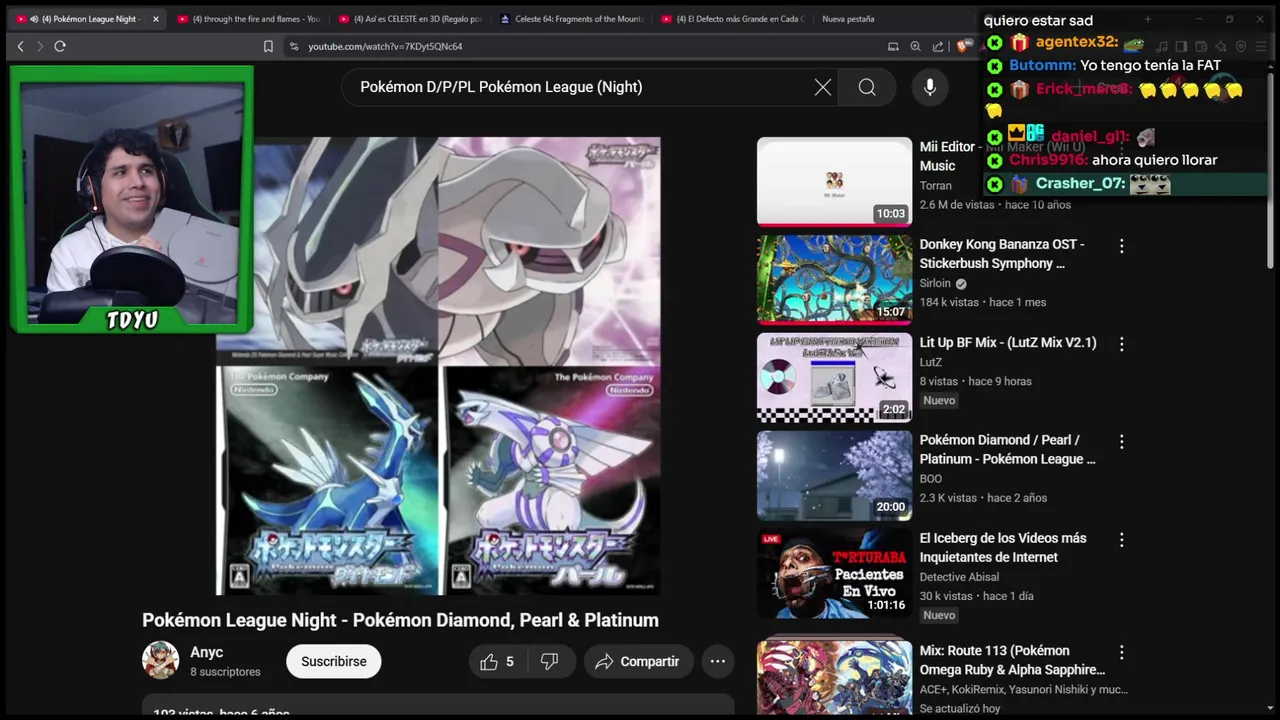The height and width of the screenshot is (720, 1280).
Task: Close the Pokémon League Night tab
Action: [x=155, y=19]
